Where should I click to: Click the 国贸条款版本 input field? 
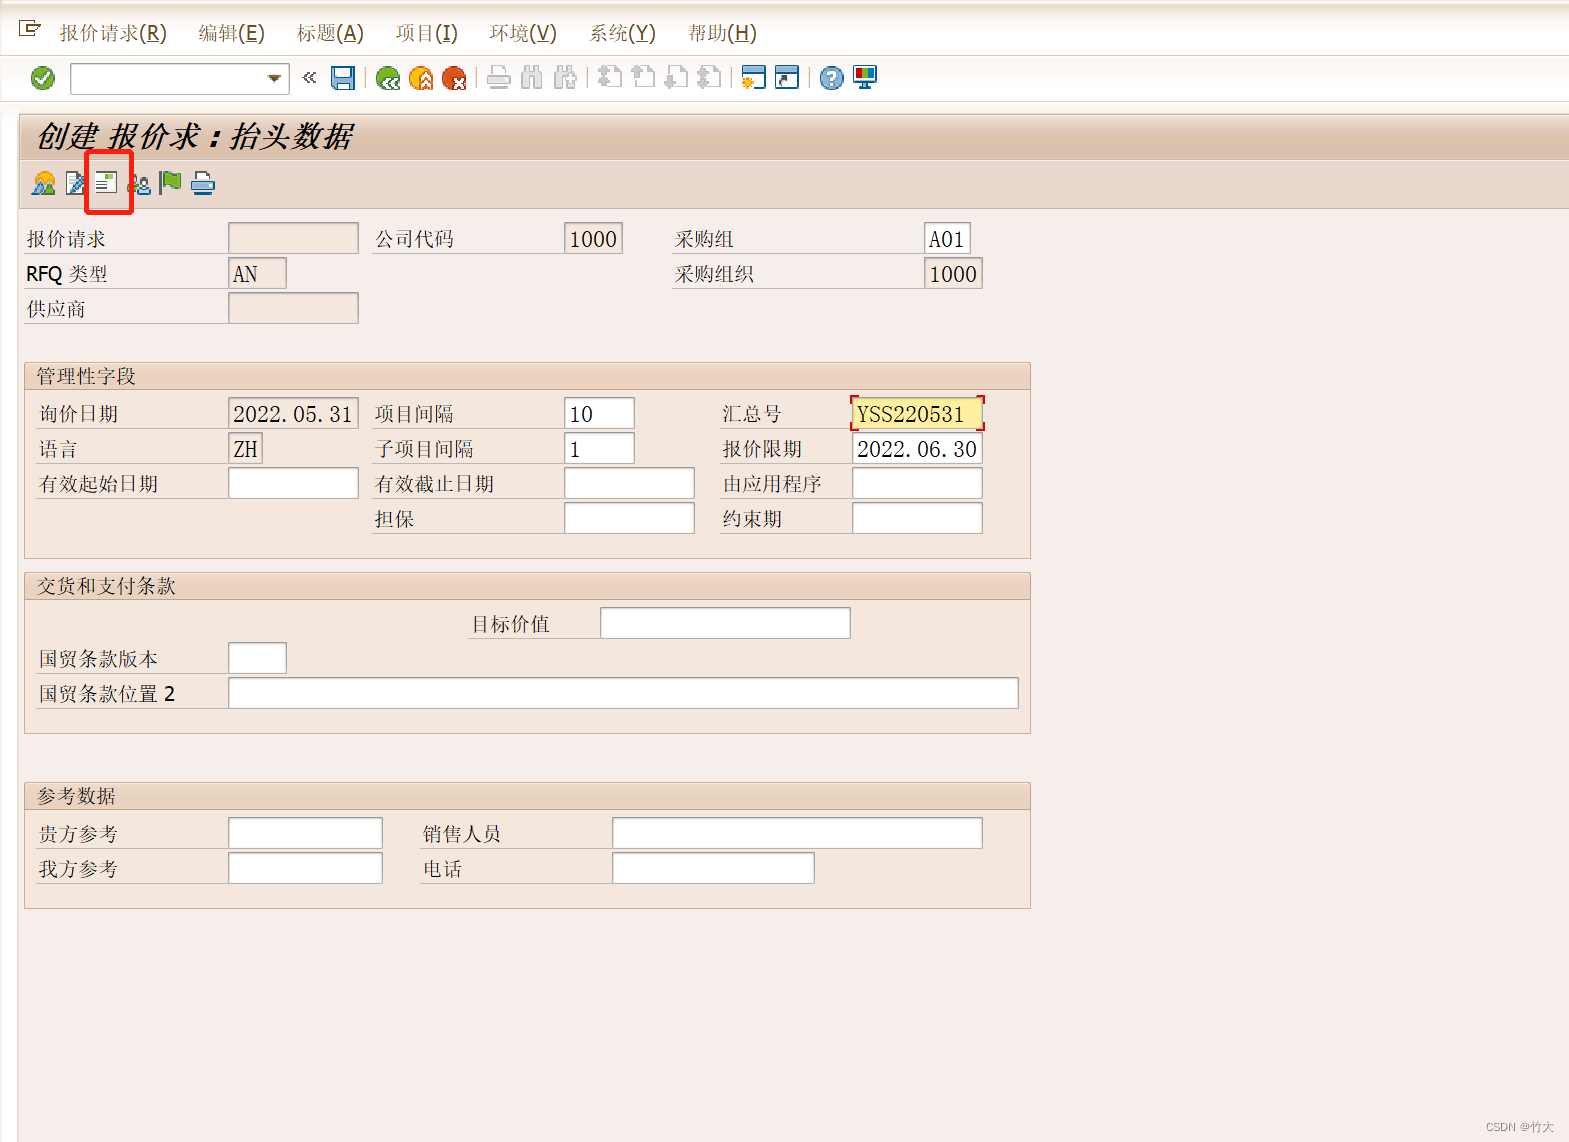click(x=257, y=659)
